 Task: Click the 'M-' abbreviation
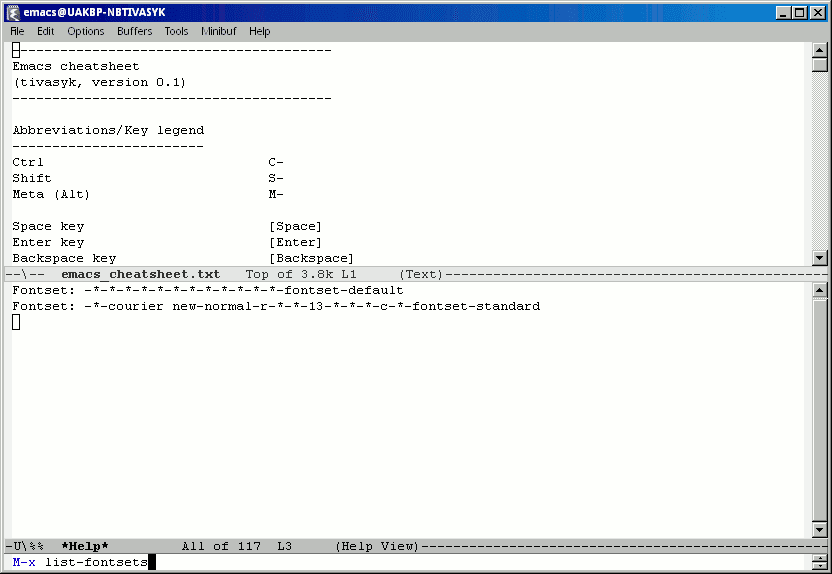click(276, 194)
